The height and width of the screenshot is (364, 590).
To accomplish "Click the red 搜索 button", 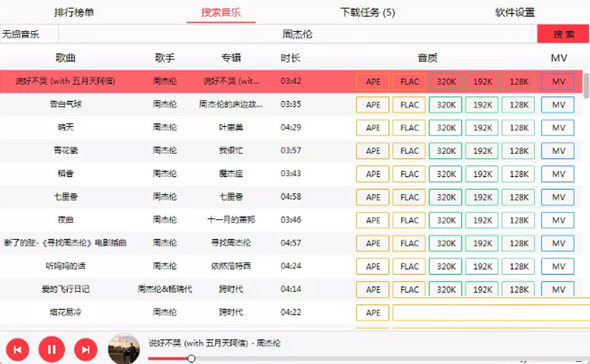I will tap(563, 34).
